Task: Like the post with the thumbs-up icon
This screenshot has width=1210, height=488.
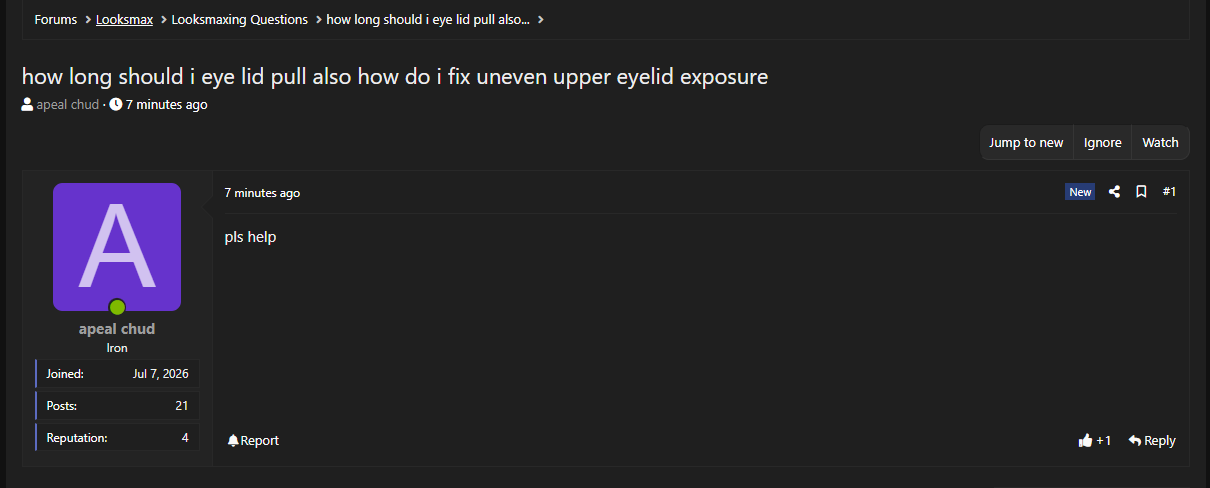Action: 1085,440
